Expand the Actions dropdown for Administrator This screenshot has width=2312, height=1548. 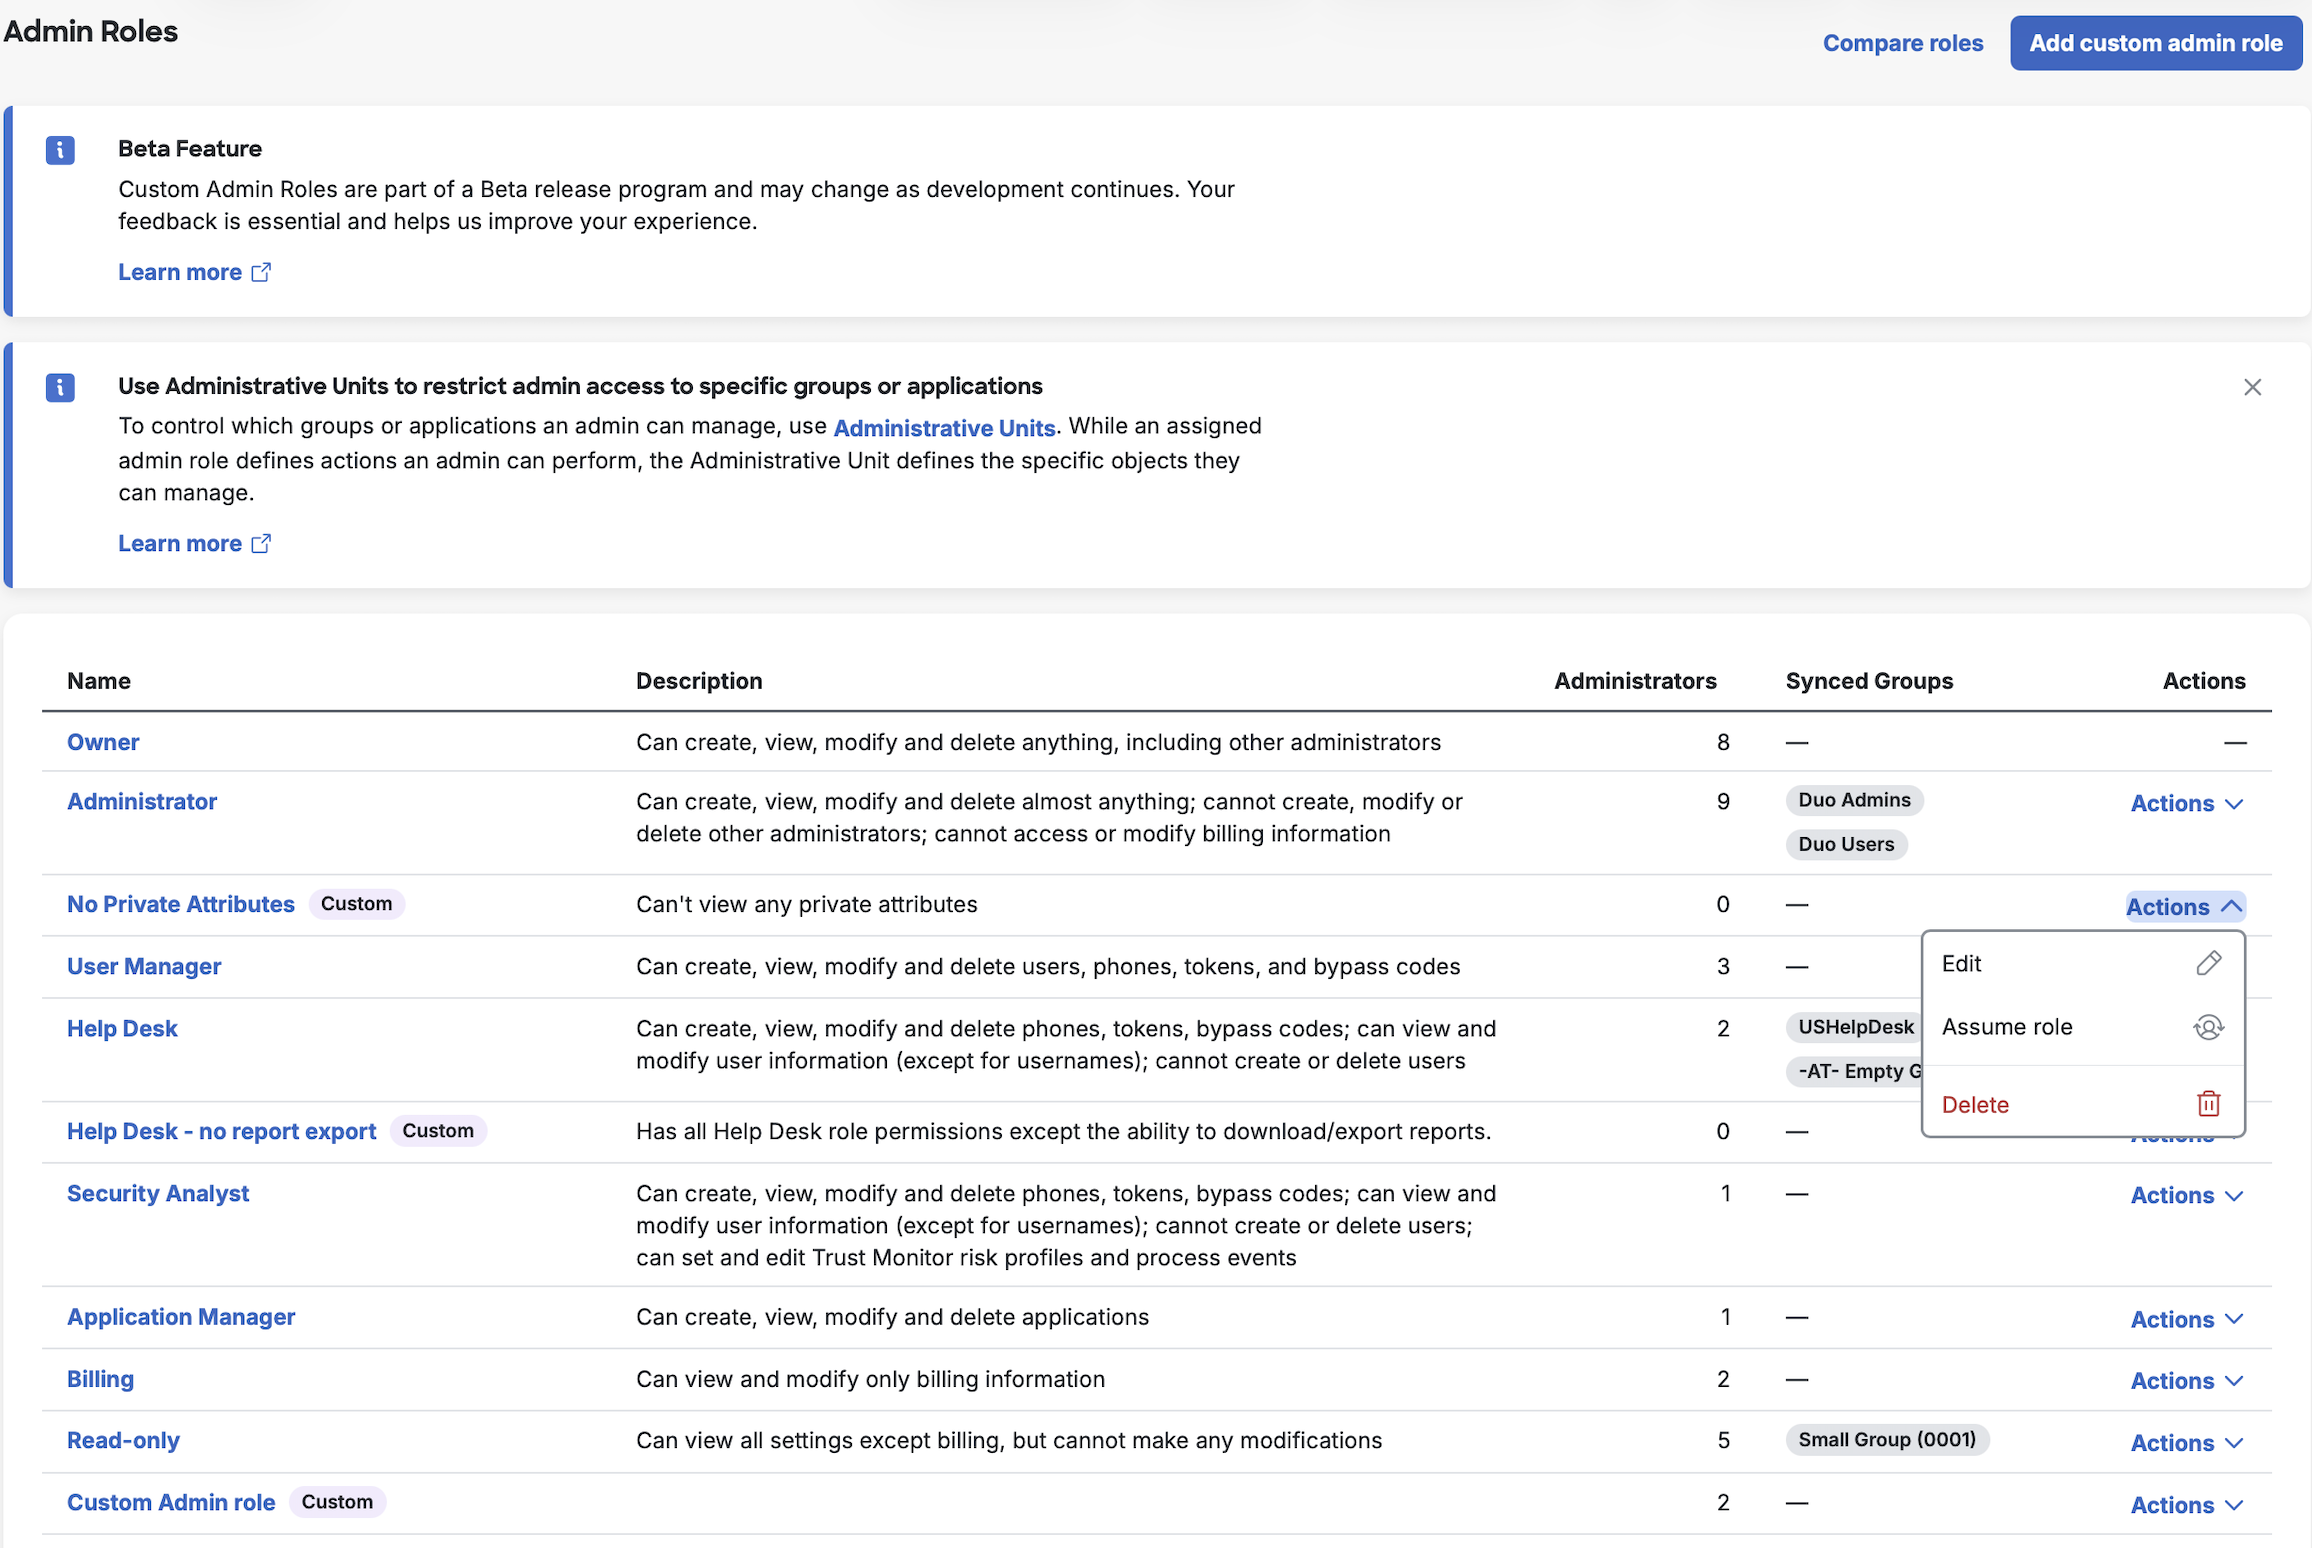click(2184, 803)
